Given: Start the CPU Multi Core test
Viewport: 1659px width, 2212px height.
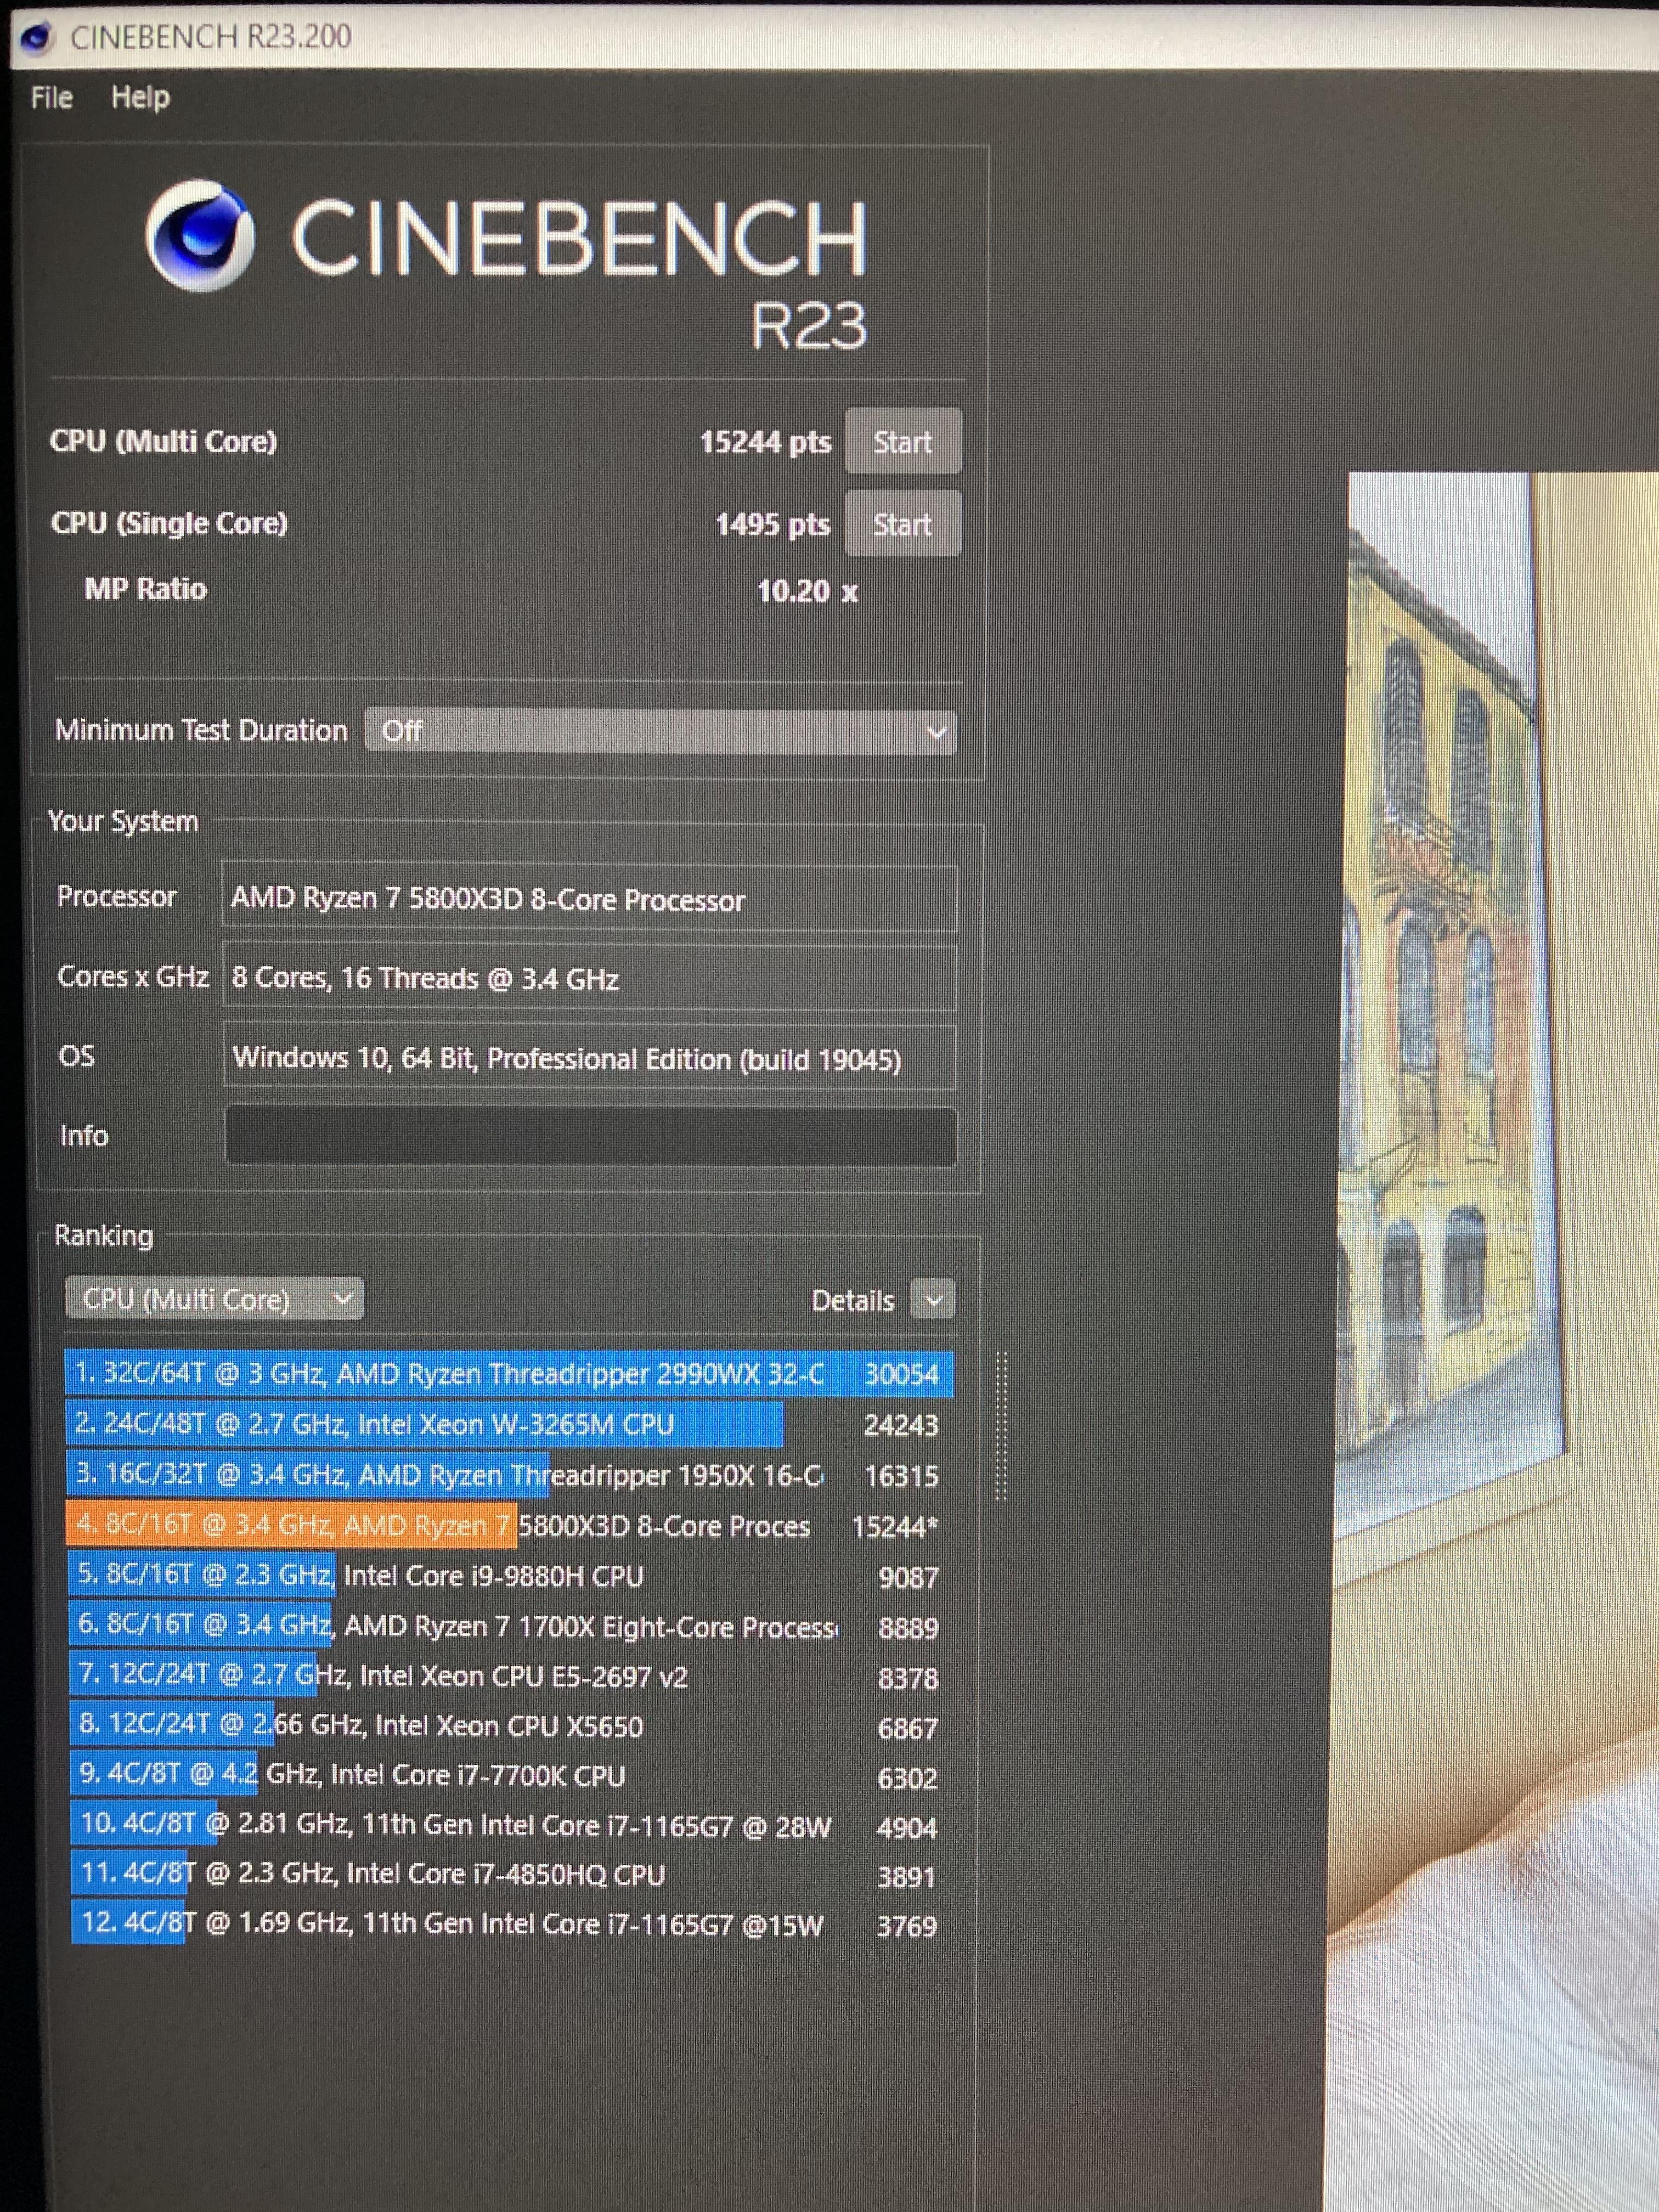Looking at the screenshot, I should click(x=902, y=442).
